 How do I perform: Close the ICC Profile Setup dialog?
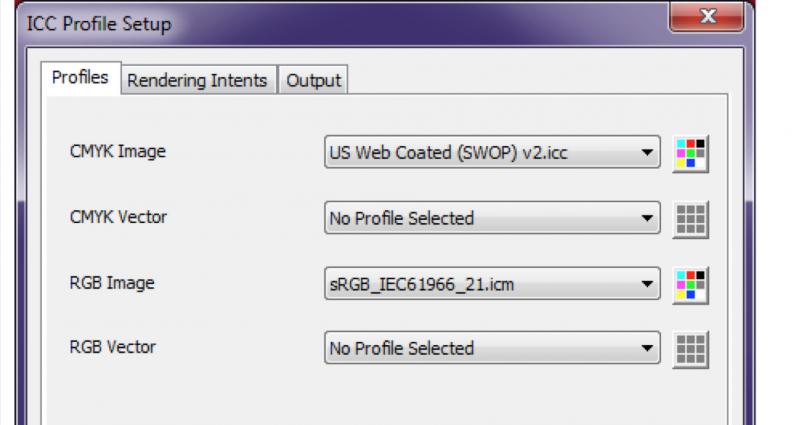tap(707, 17)
